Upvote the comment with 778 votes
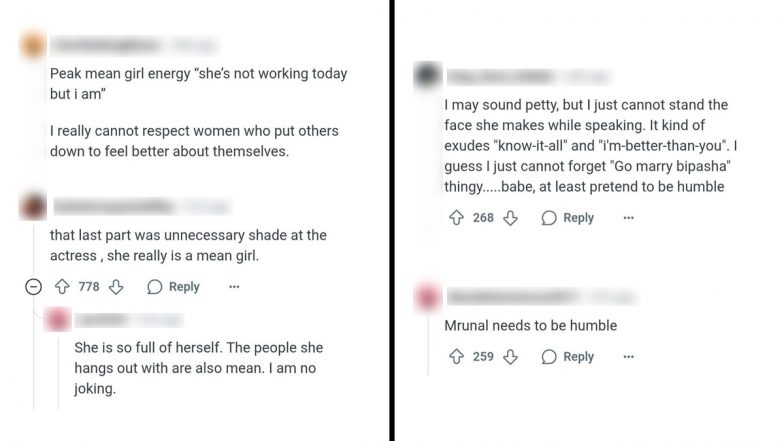The height and width of the screenshot is (441, 784). pos(62,287)
